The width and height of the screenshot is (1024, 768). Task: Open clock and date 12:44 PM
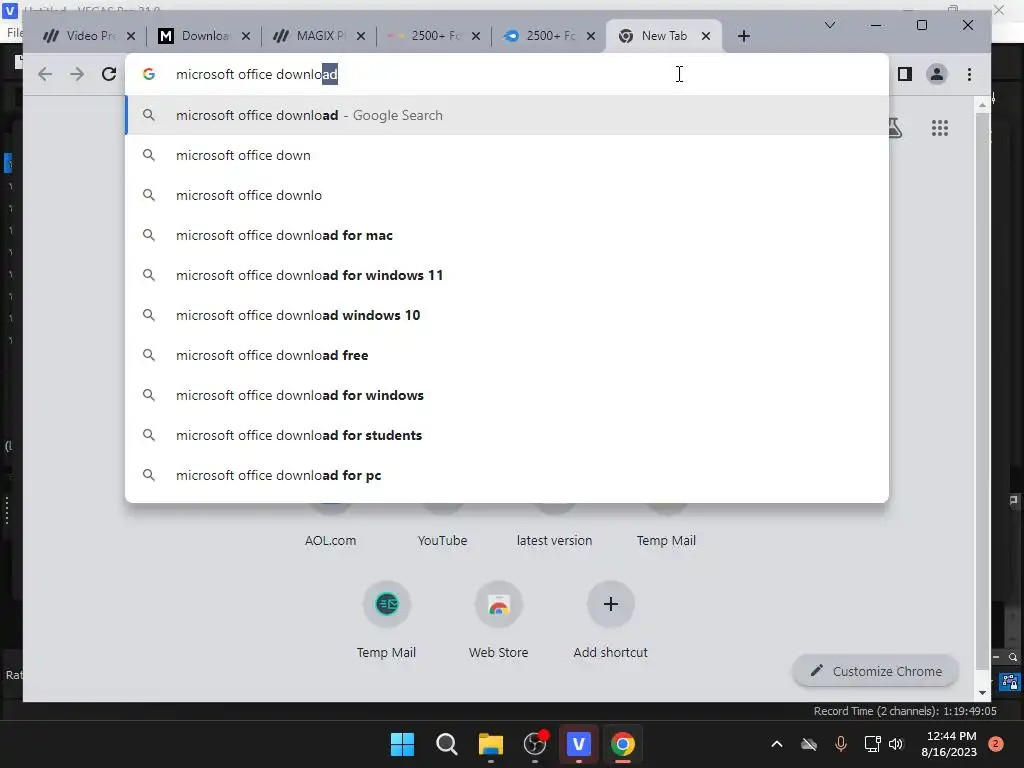pos(949,744)
